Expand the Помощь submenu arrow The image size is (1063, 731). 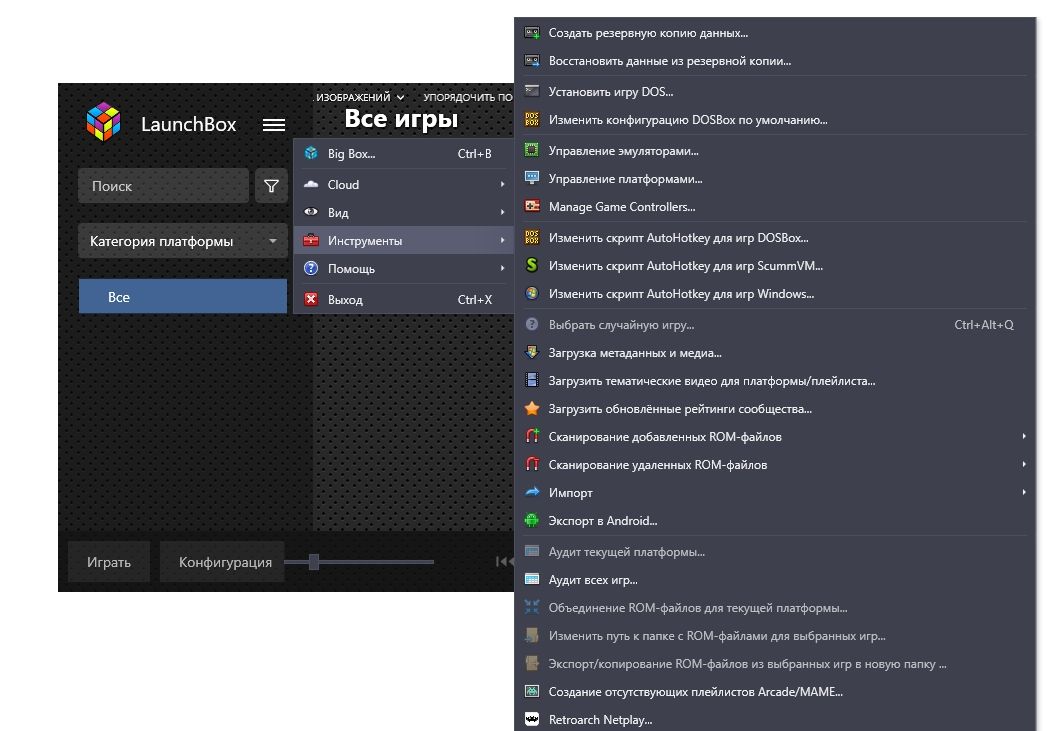[502, 269]
